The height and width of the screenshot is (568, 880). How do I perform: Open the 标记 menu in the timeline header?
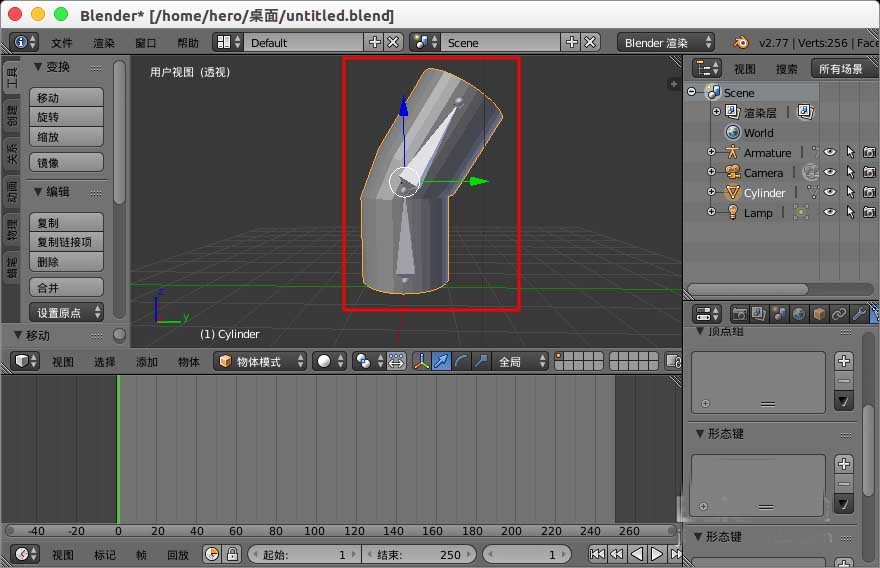[x=104, y=555]
